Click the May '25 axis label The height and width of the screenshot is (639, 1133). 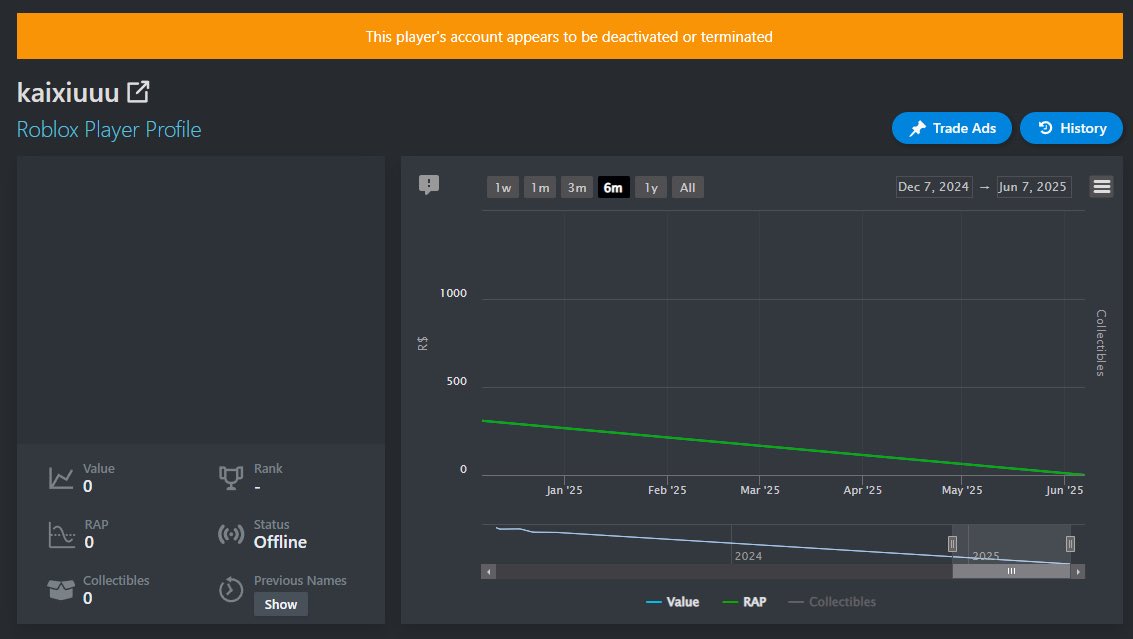tap(962, 490)
